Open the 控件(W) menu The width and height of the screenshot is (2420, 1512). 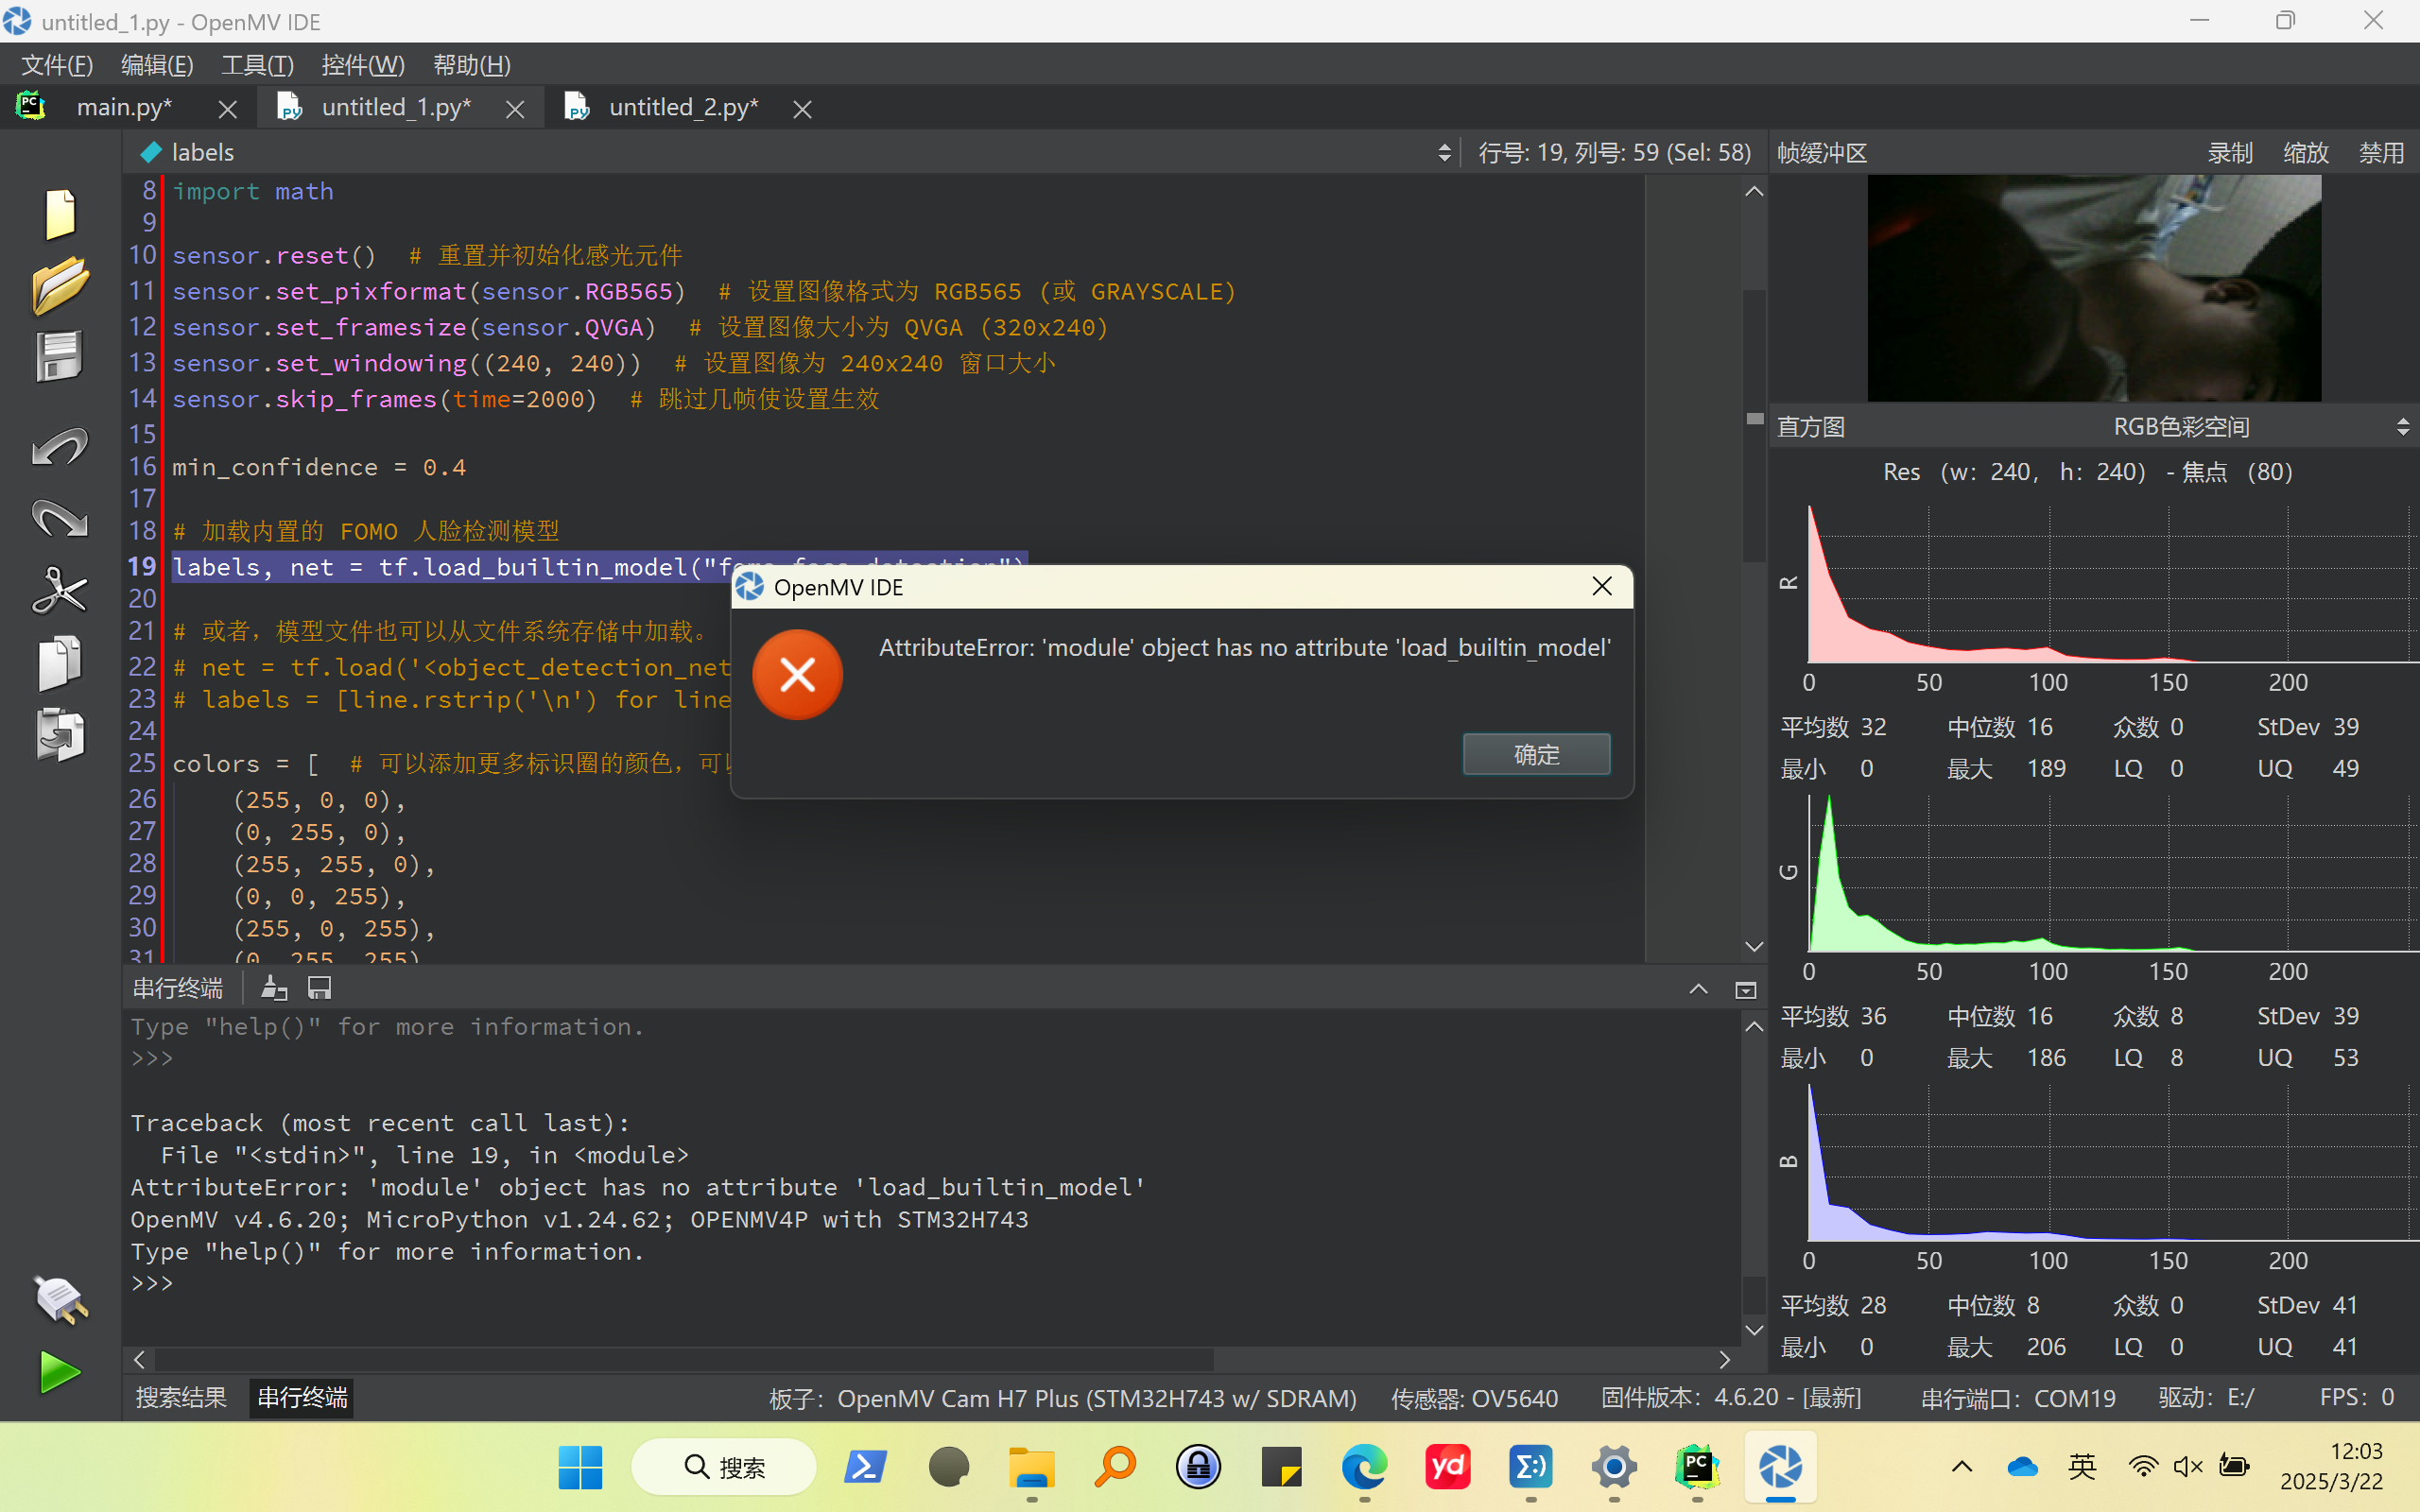pyautogui.click(x=363, y=65)
